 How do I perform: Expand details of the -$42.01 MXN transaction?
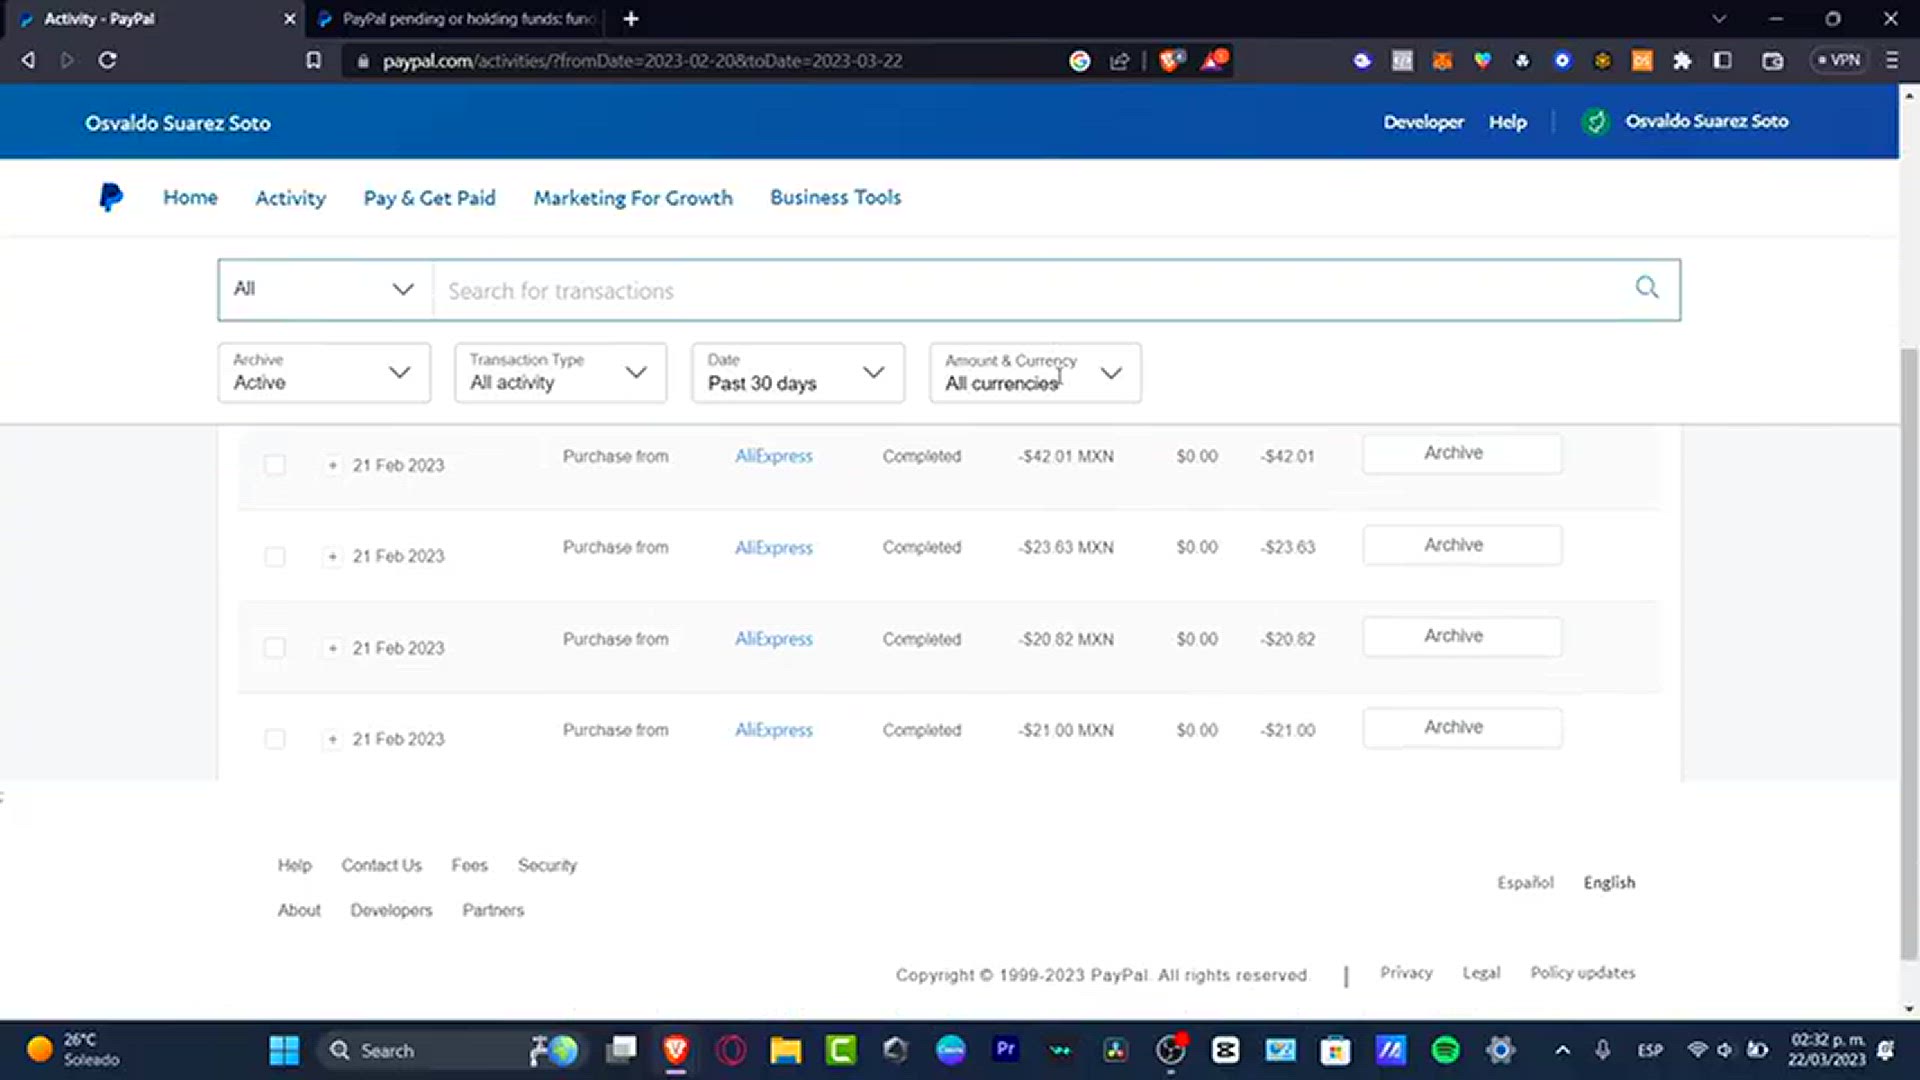tap(332, 465)
